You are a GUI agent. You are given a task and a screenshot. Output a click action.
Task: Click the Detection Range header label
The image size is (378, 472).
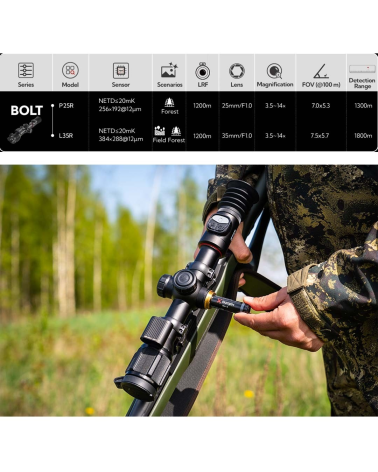pos(362,83)
